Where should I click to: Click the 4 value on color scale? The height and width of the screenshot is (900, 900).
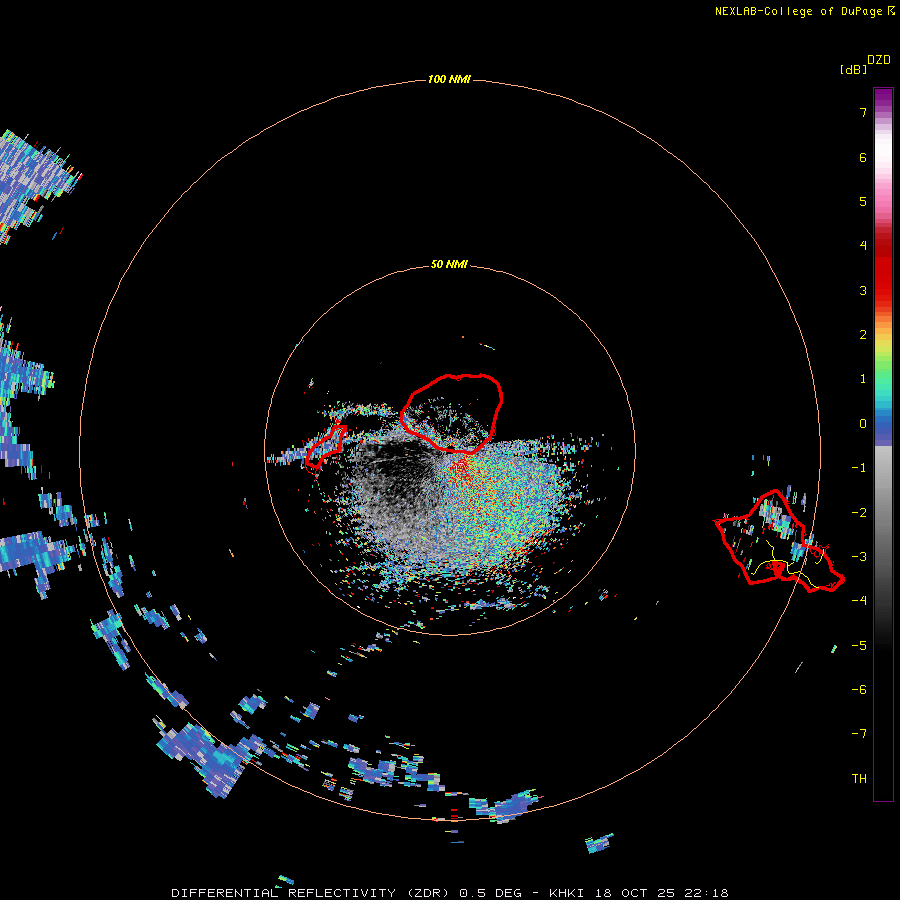click(863, 246)
